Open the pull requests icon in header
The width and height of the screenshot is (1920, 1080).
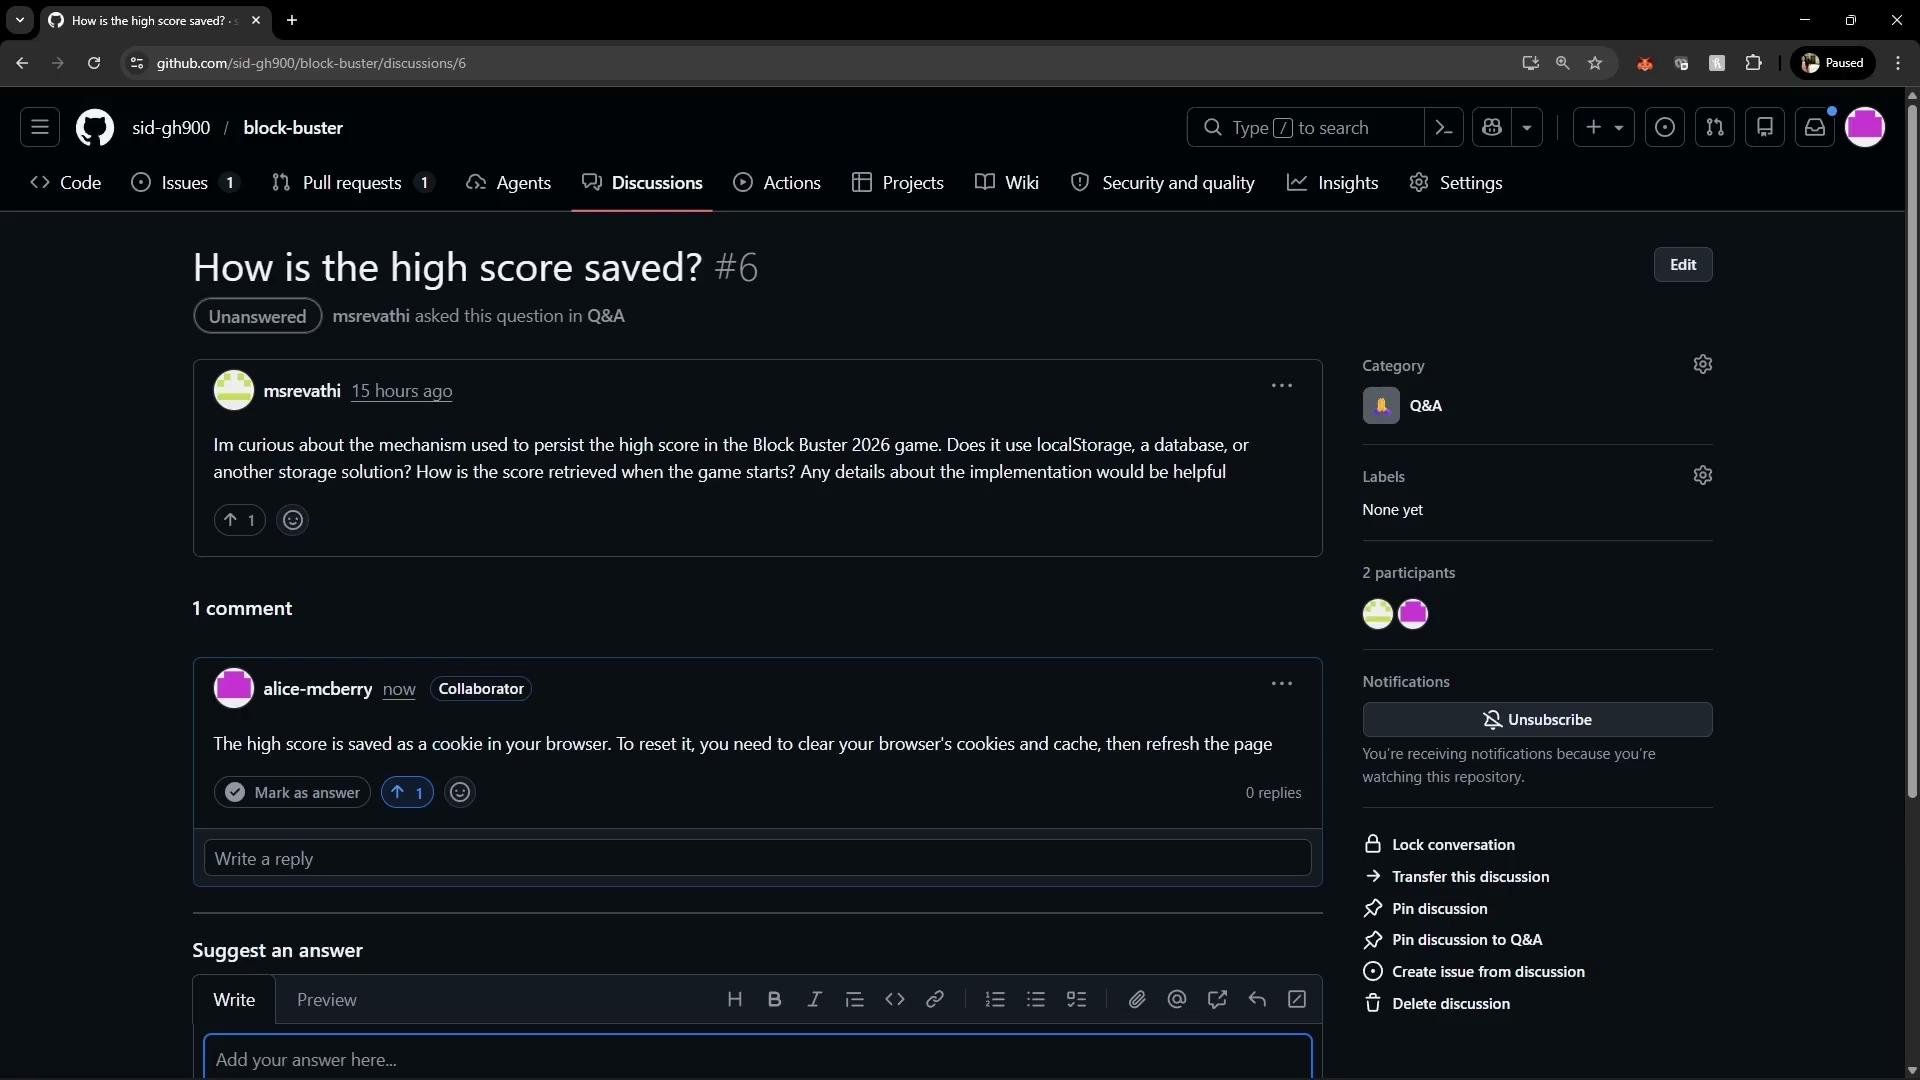1715,127
